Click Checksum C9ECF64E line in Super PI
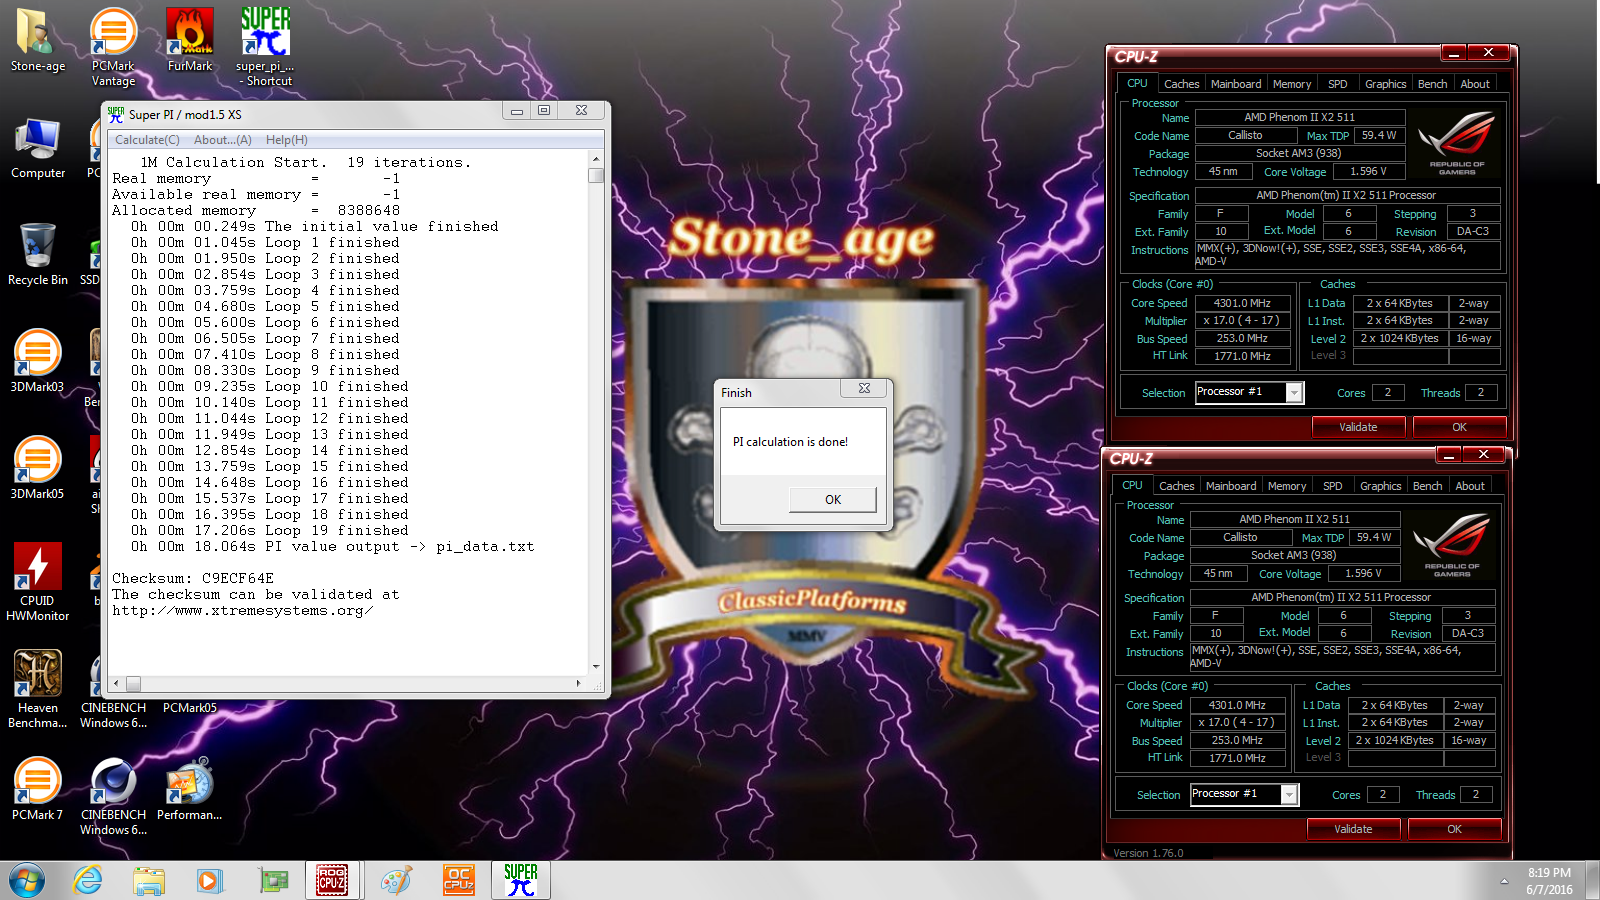This screenshot has width=1600, height=900. pyautogui.click(x=193, y=578)
